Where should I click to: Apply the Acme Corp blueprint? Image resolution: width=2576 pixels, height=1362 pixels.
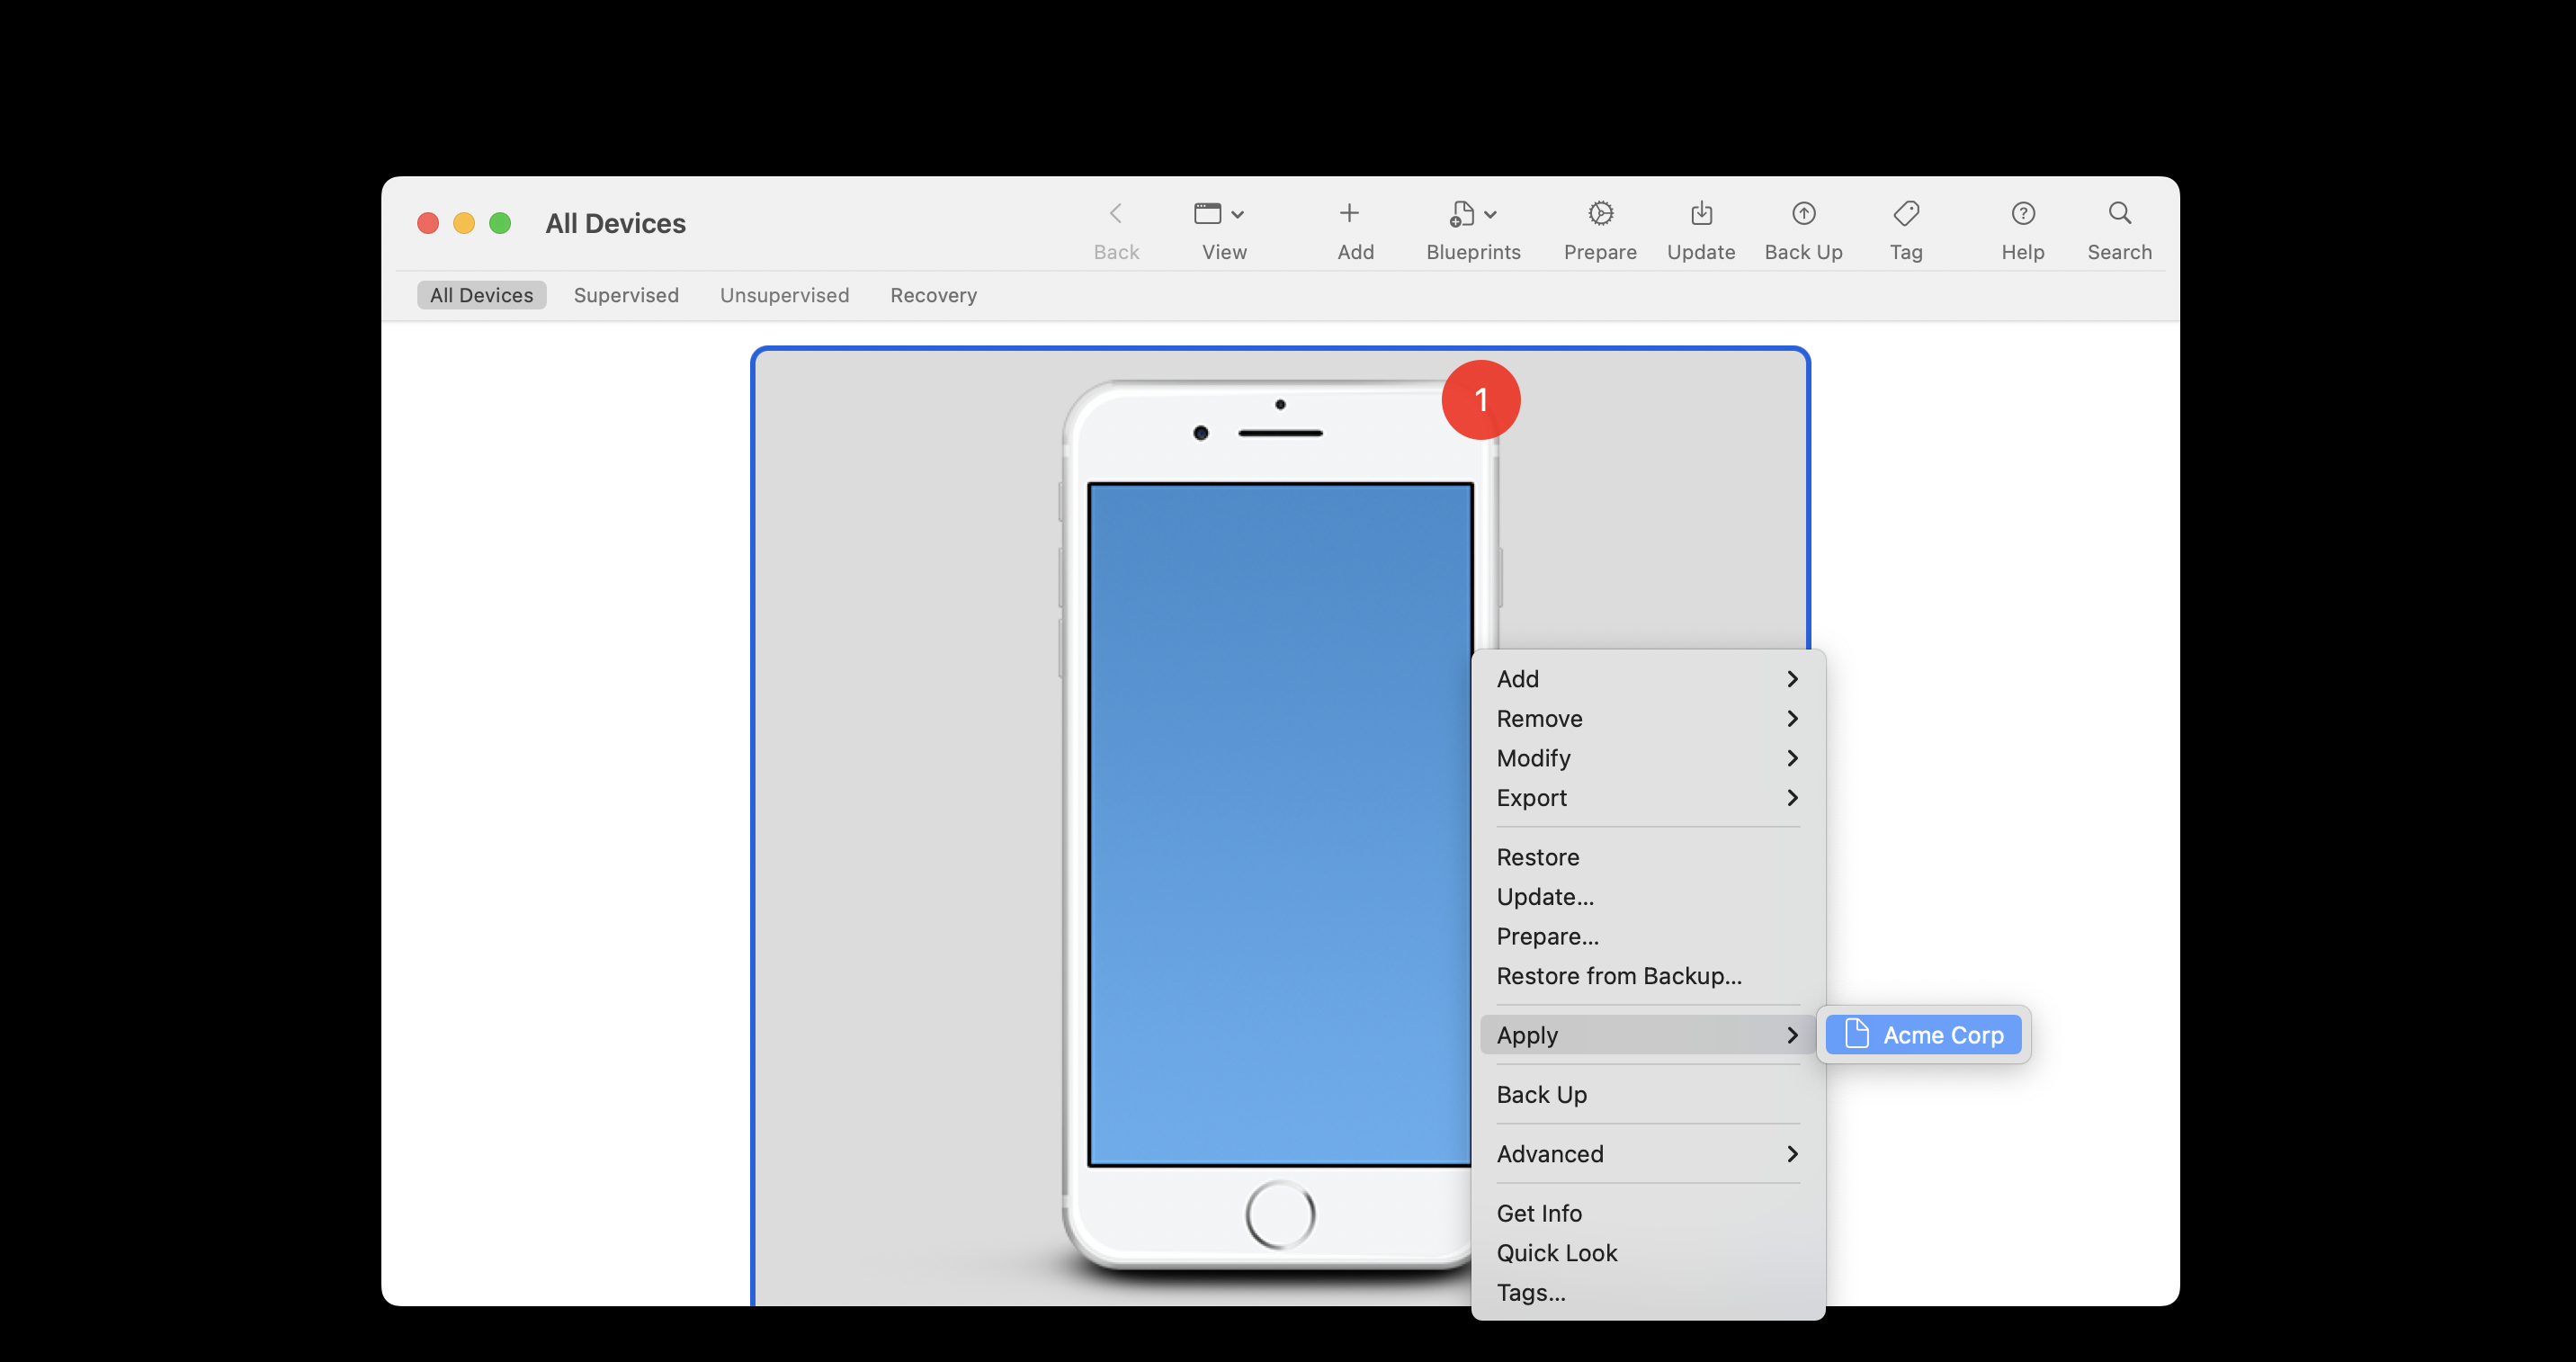pos(1923,1035)
